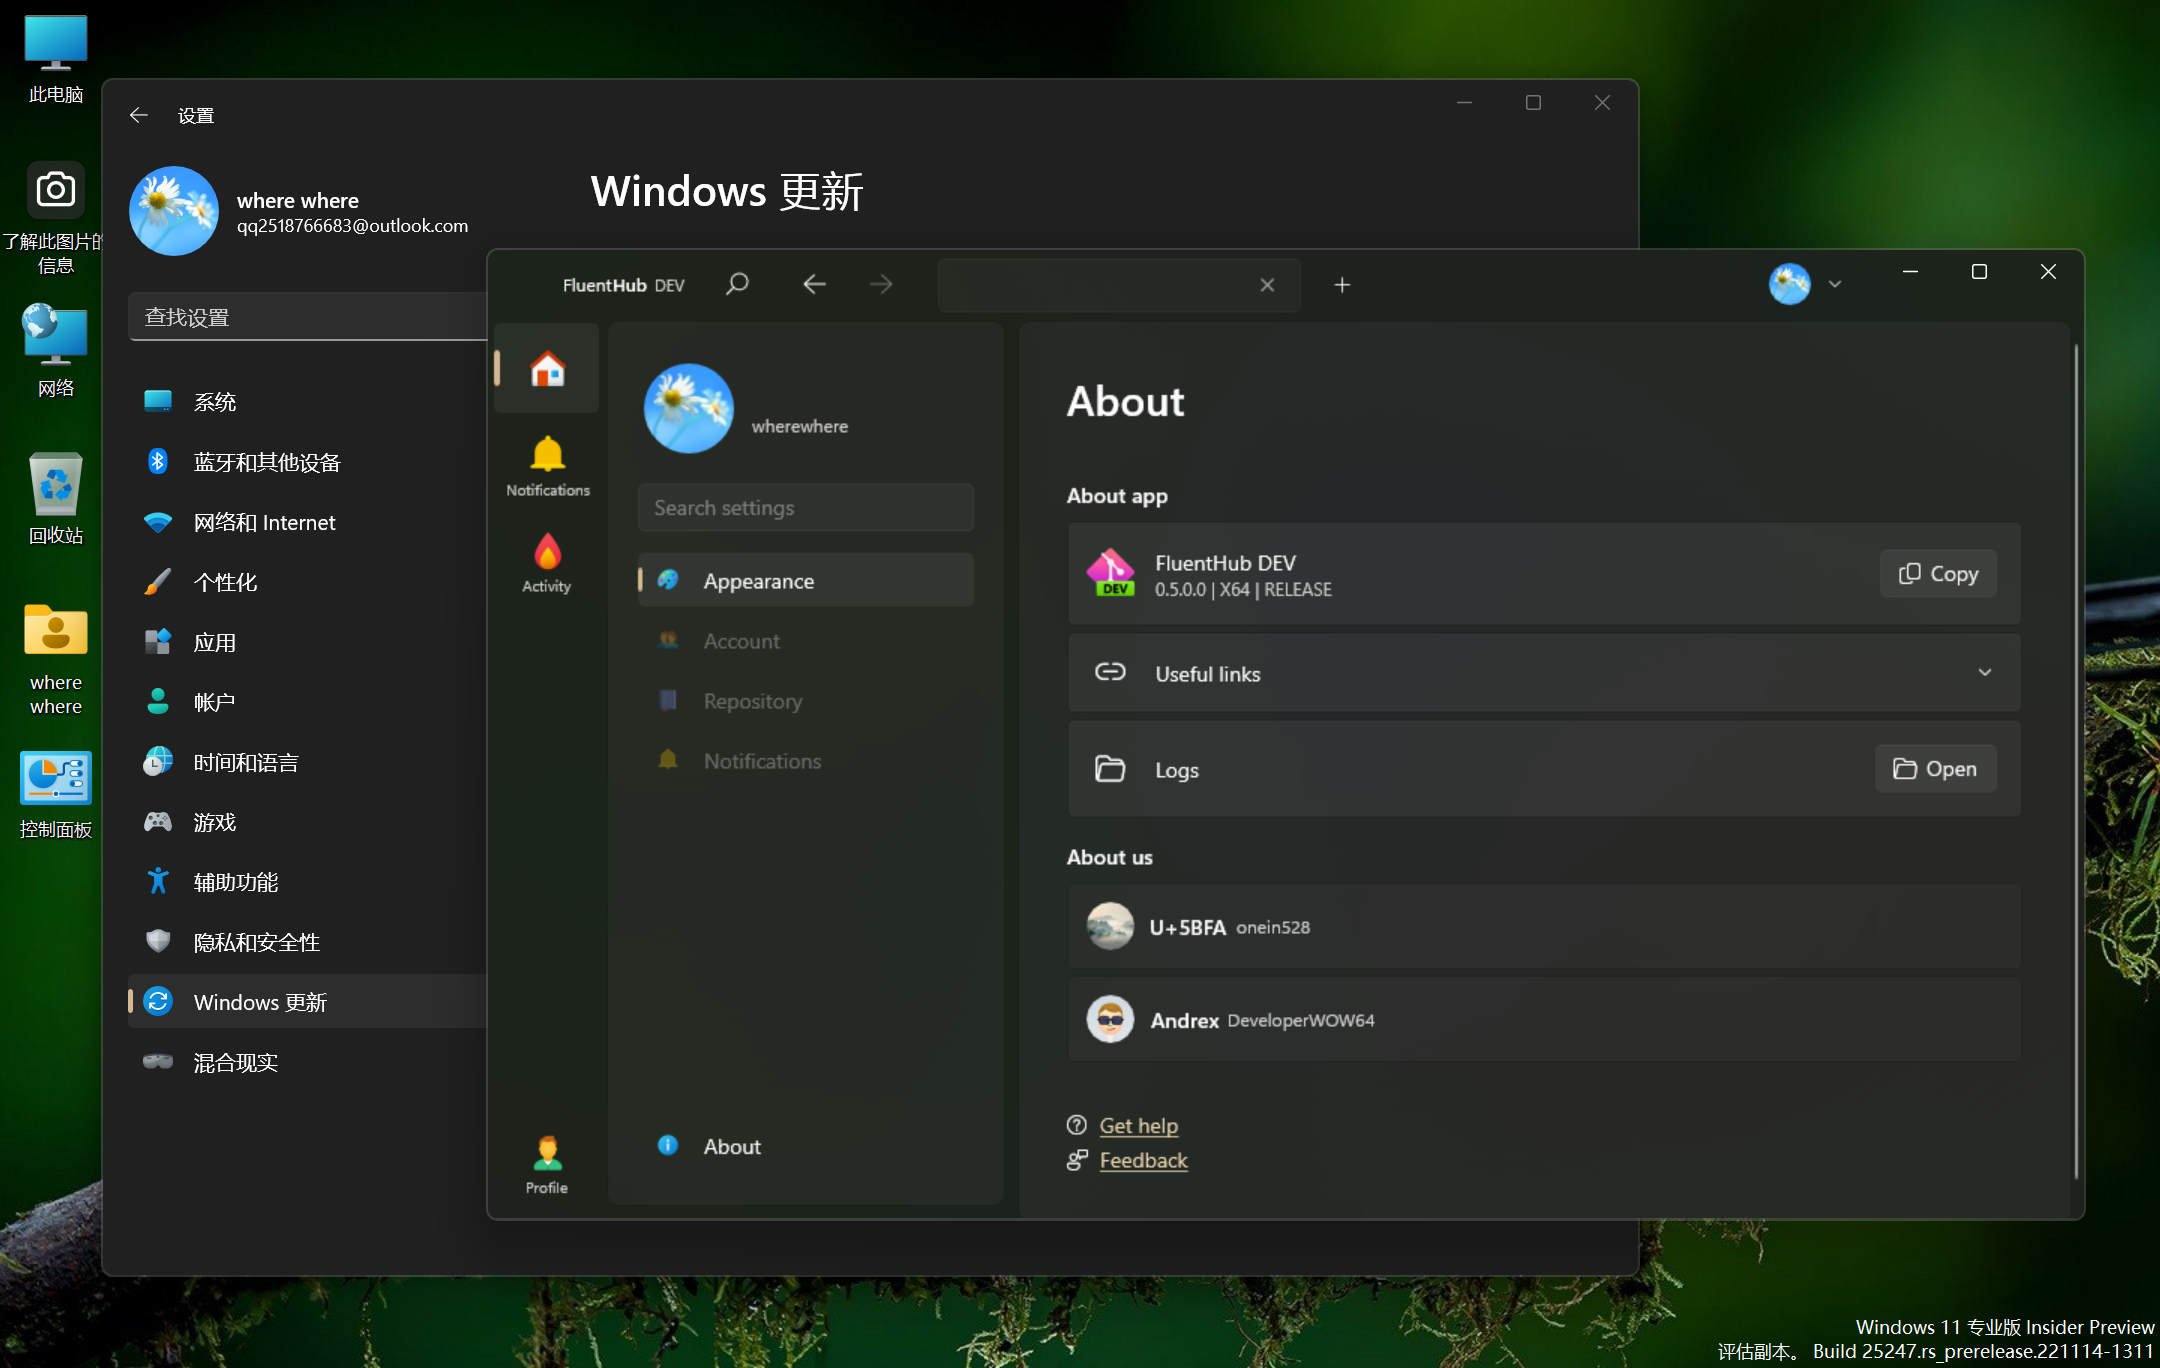The image size is (2160, 1368).
Task: Focus the Search settings field
Action: pos(805,508)
